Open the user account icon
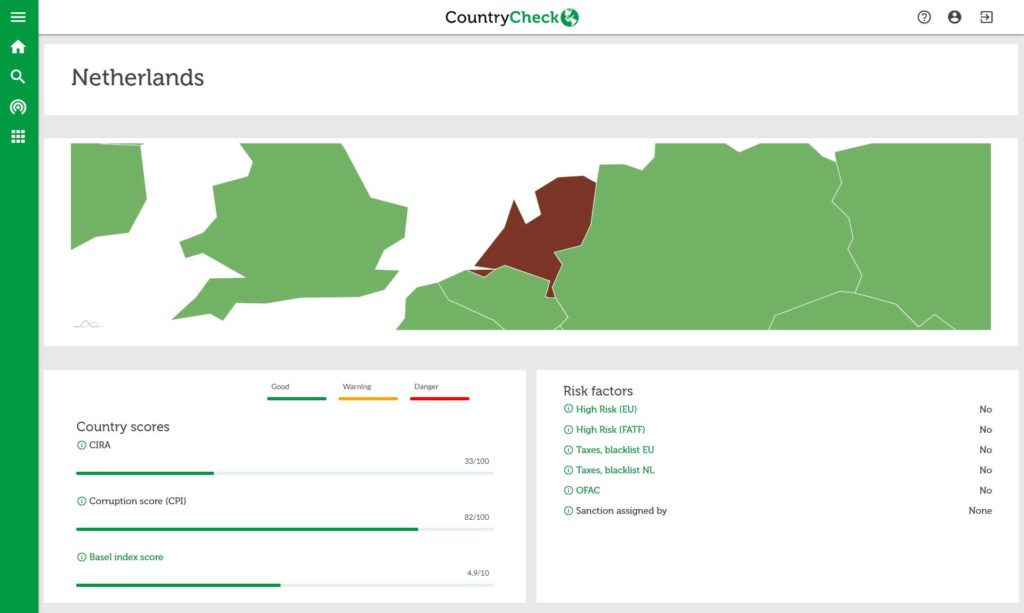The height and width of the screenshot is (613, 1024). coord(955,17)
